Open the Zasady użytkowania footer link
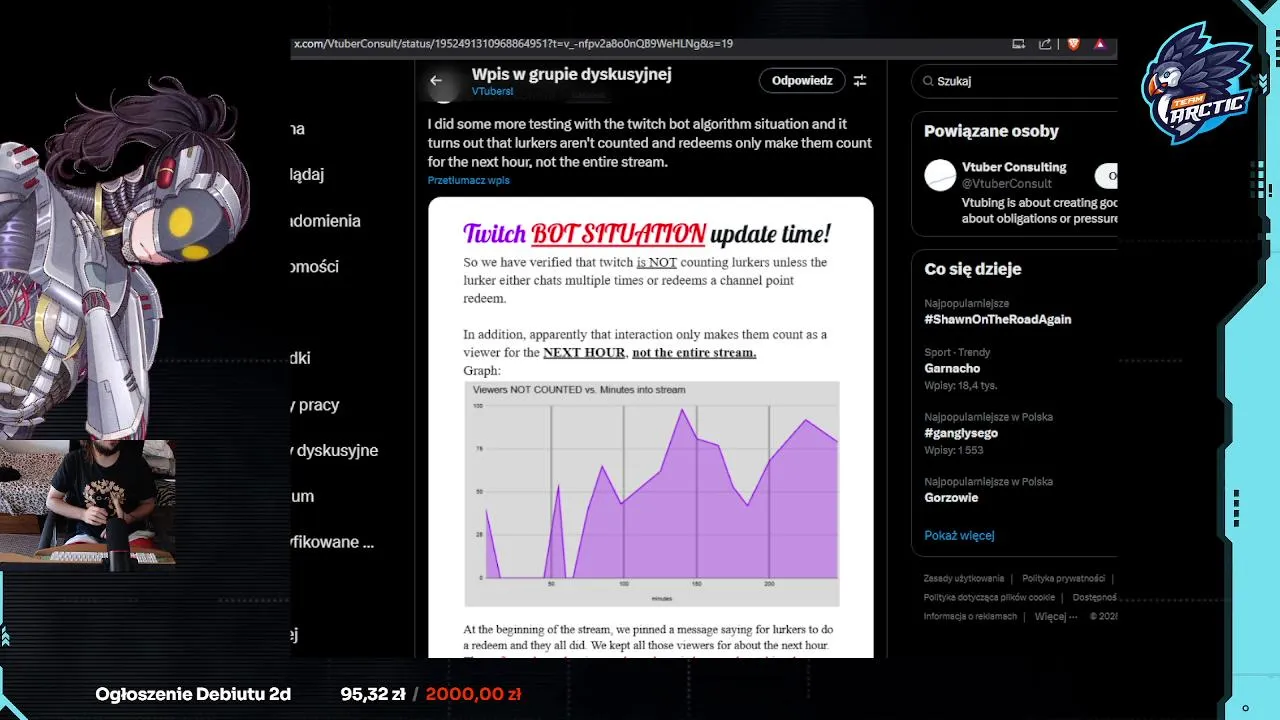Image resolution: width=1280 pixels, height=720 pixels. pos(964,578)
